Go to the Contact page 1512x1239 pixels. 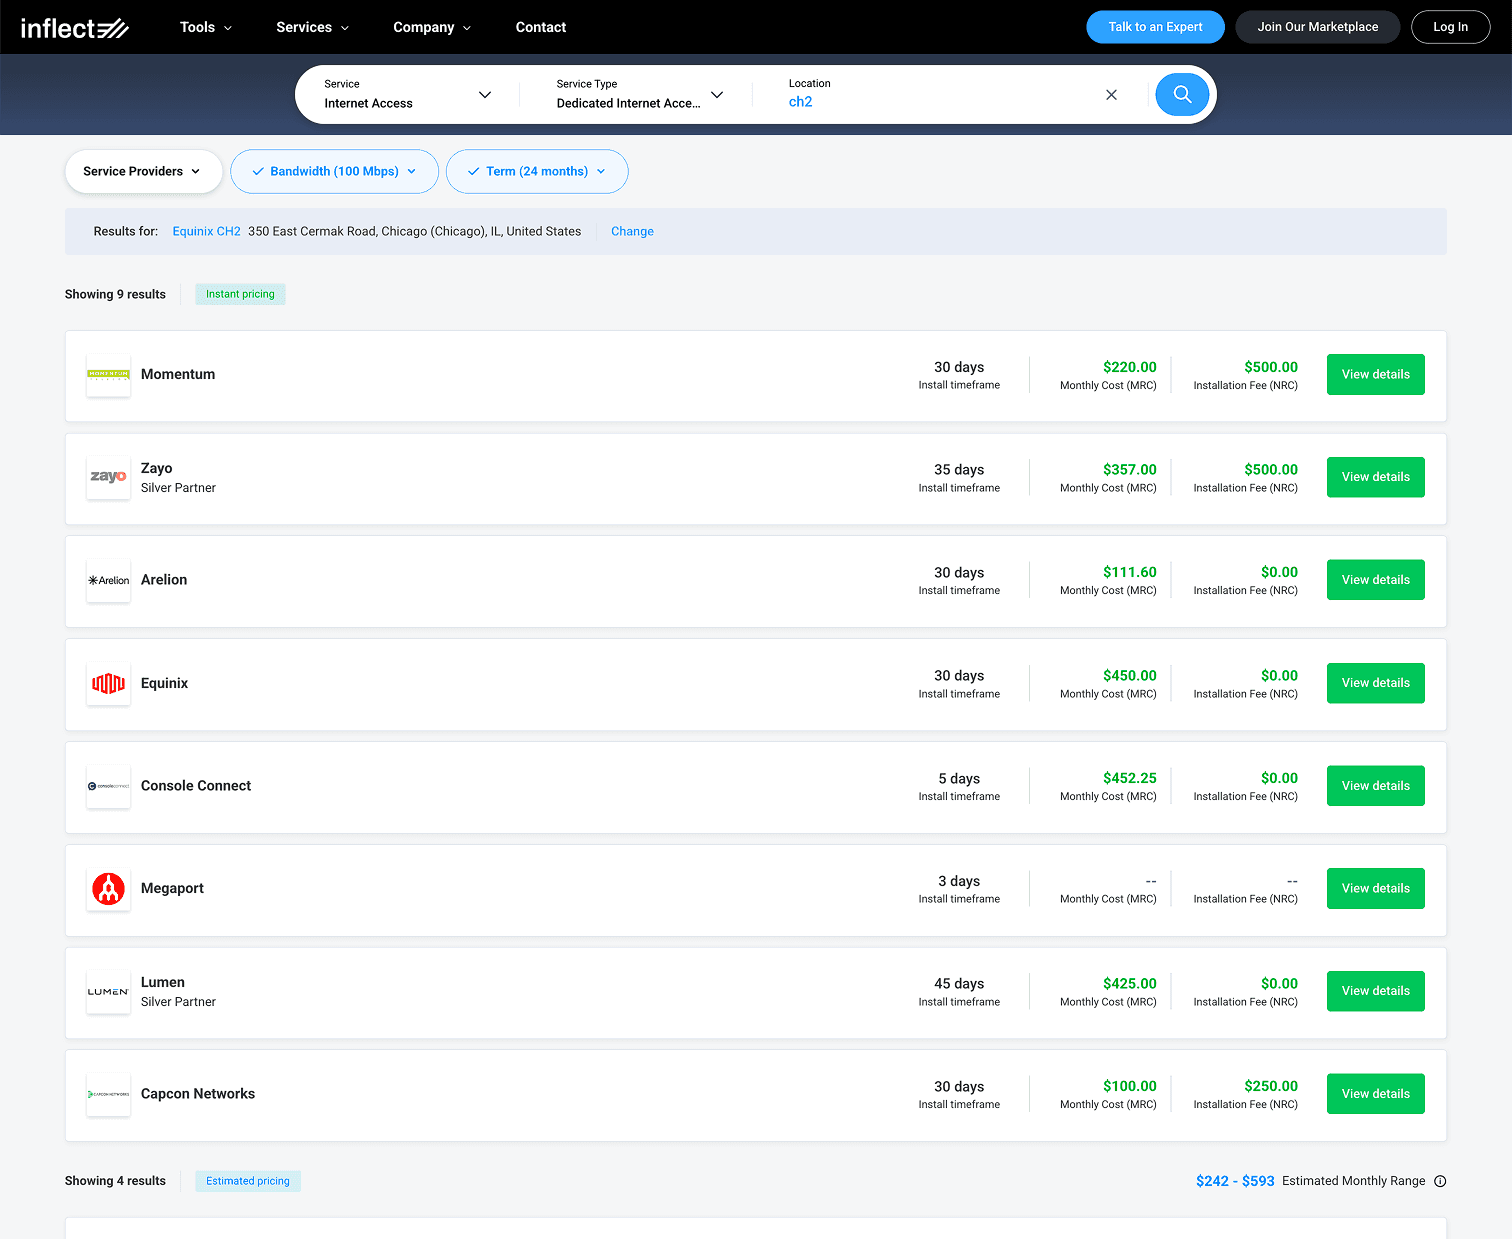pos(541,27)
